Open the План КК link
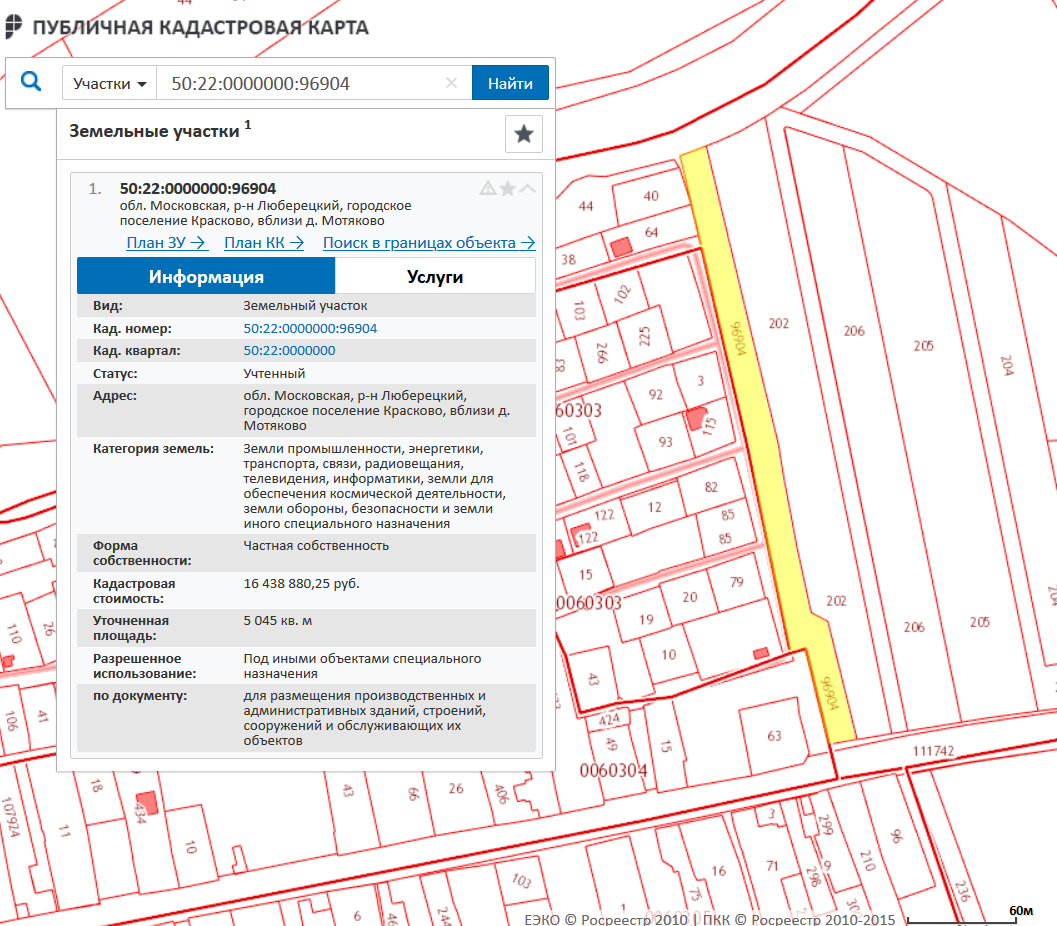The height and width of the screenshot is (926, 1057). click(264, 243)
